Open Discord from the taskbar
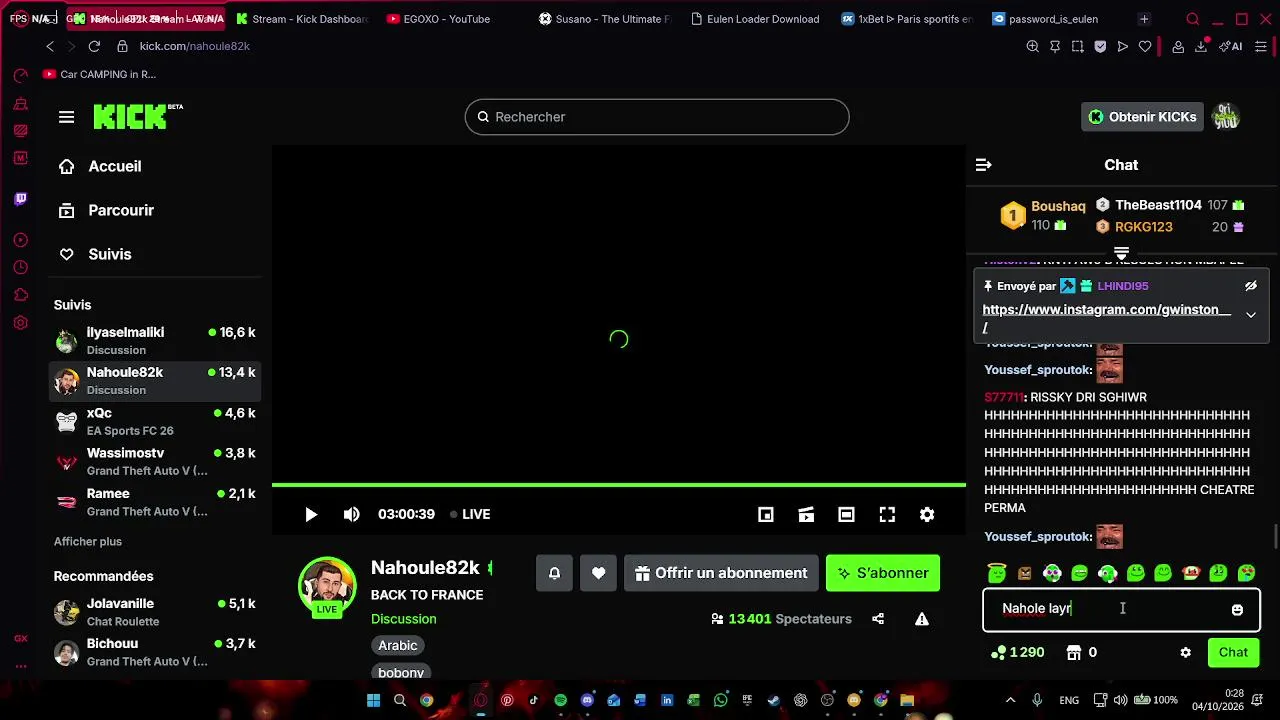Screen dimensions: 1280x720 point(587,700)
